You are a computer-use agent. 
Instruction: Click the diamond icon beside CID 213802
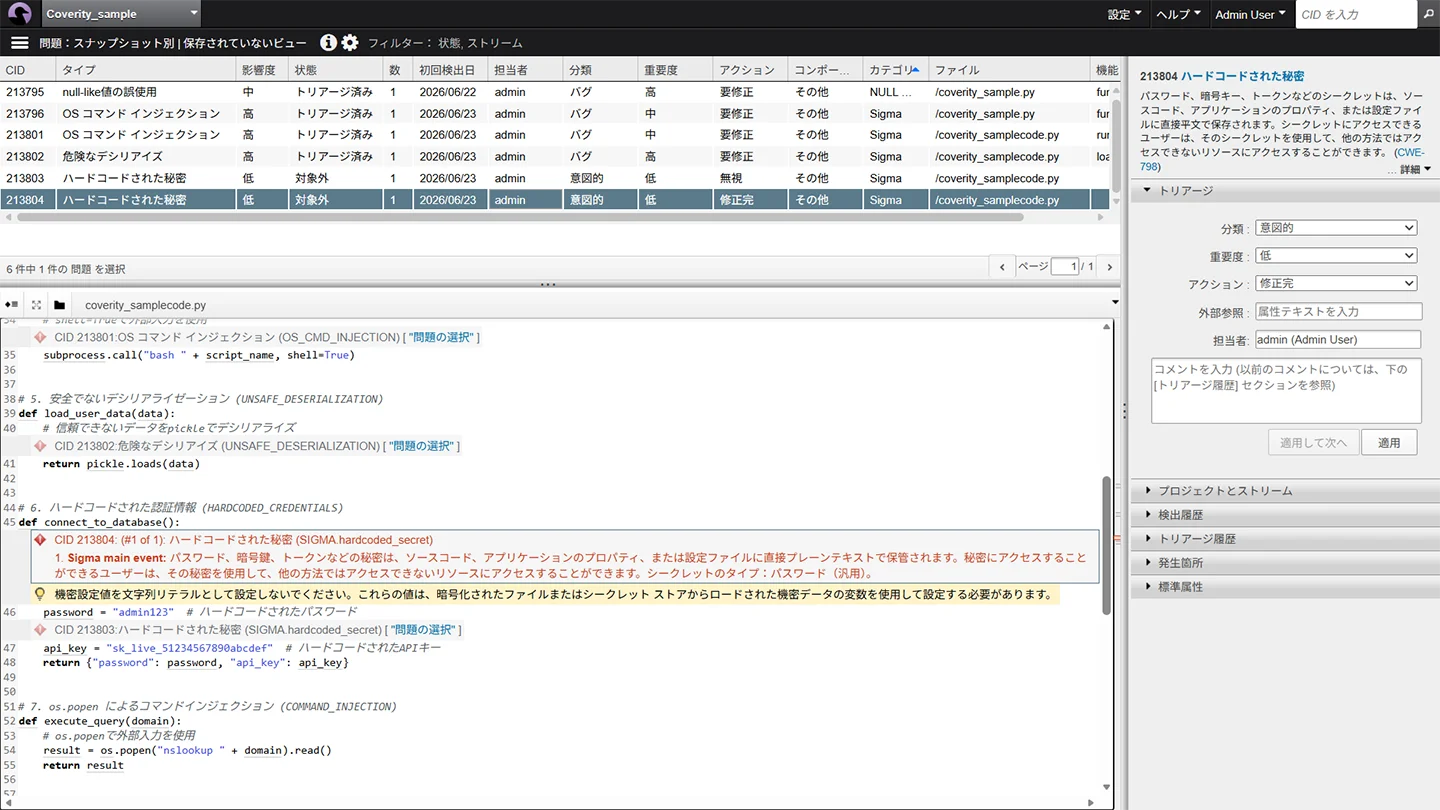[x=40, y=446]
